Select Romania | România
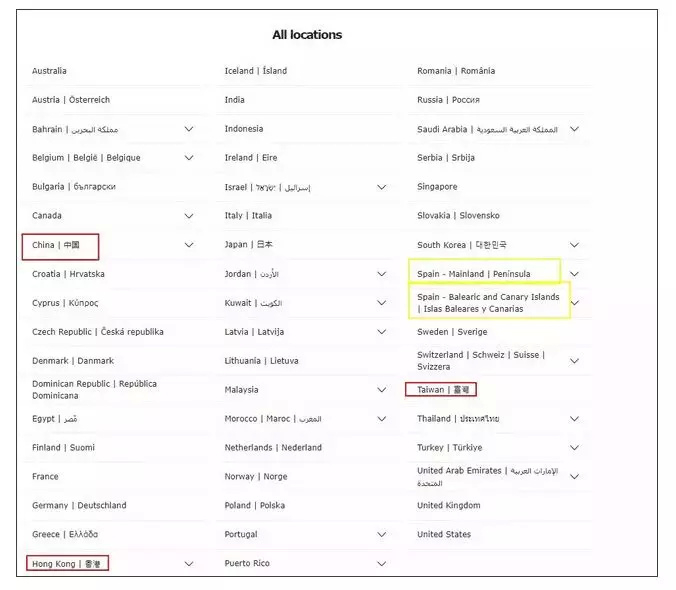 [456, 71]
